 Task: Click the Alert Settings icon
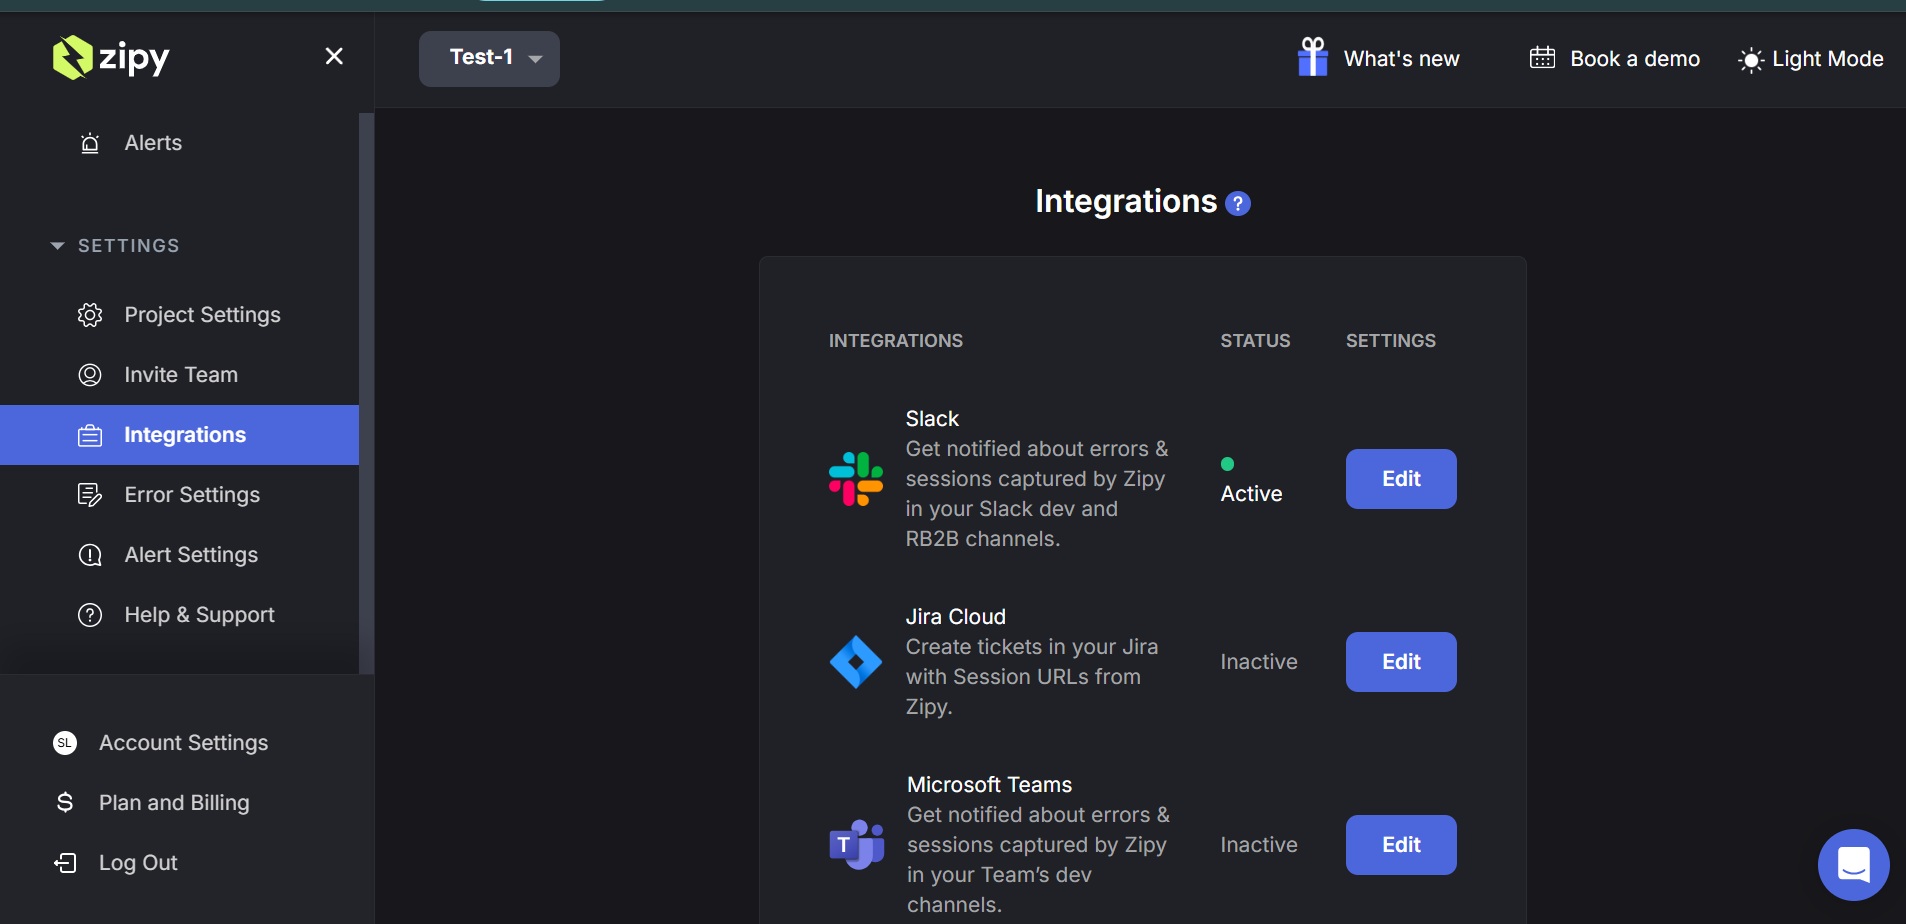point(90,555)
